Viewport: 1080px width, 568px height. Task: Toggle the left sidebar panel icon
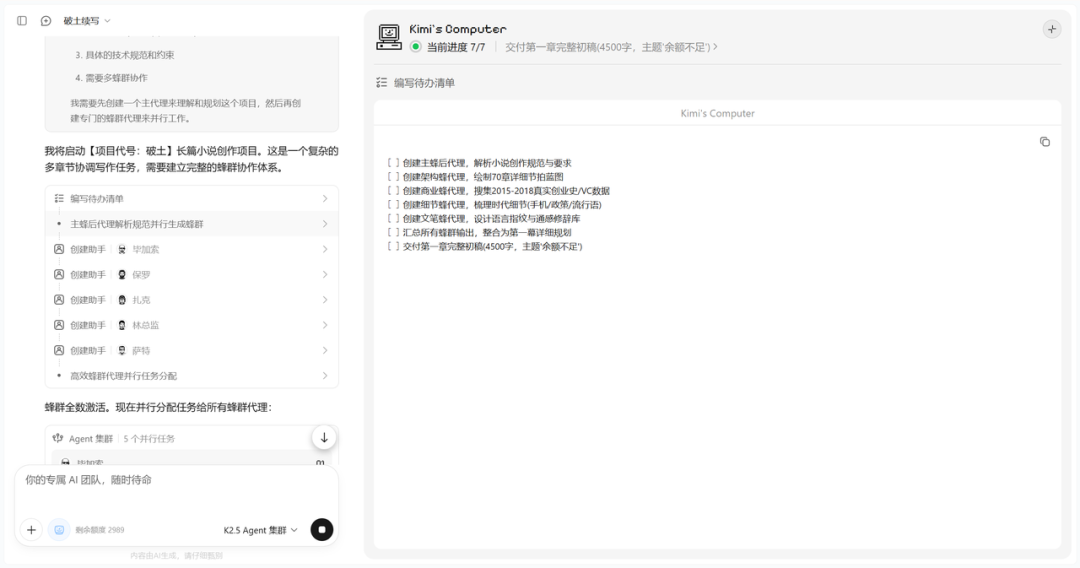coord(22,21)
